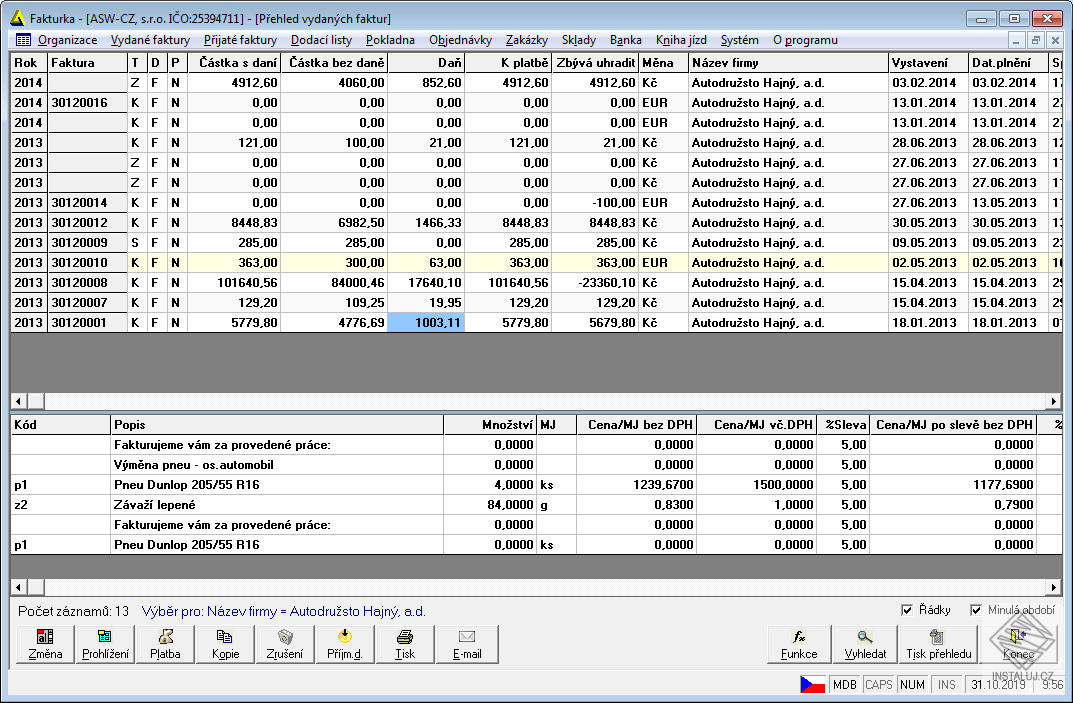
Task: Toggle the Řádky checkbox
Action: point(907,610)
